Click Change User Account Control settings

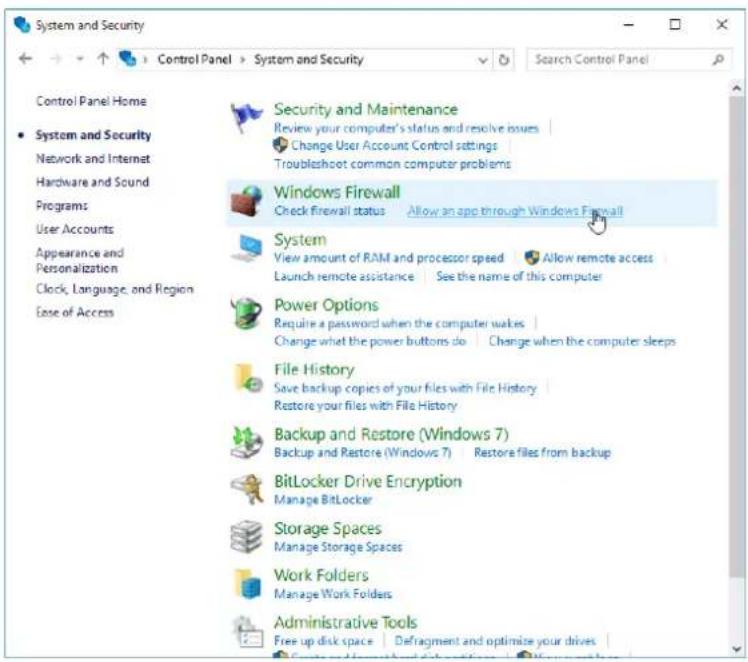[x=394, y=145]
